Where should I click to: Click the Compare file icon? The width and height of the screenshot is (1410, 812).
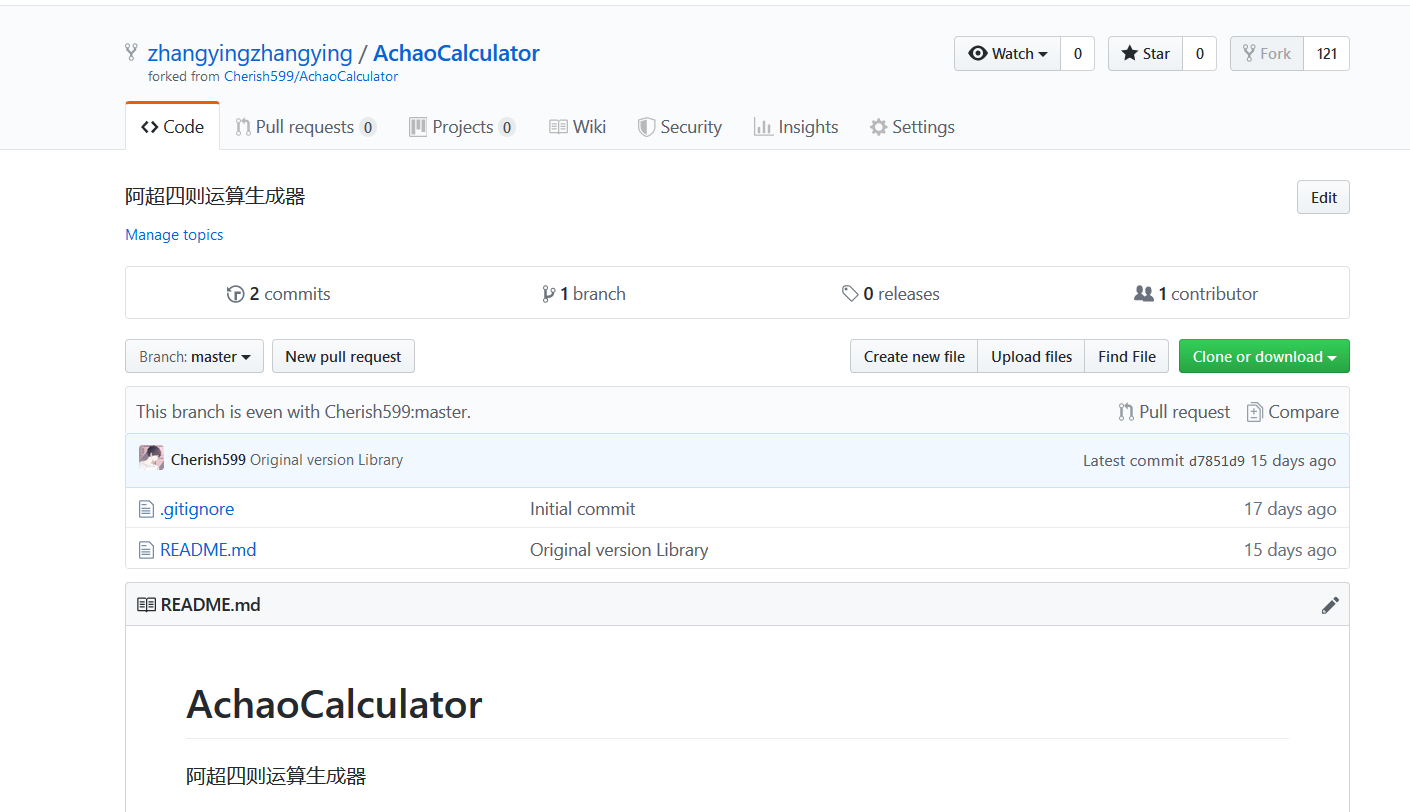tap(1255, 412)
